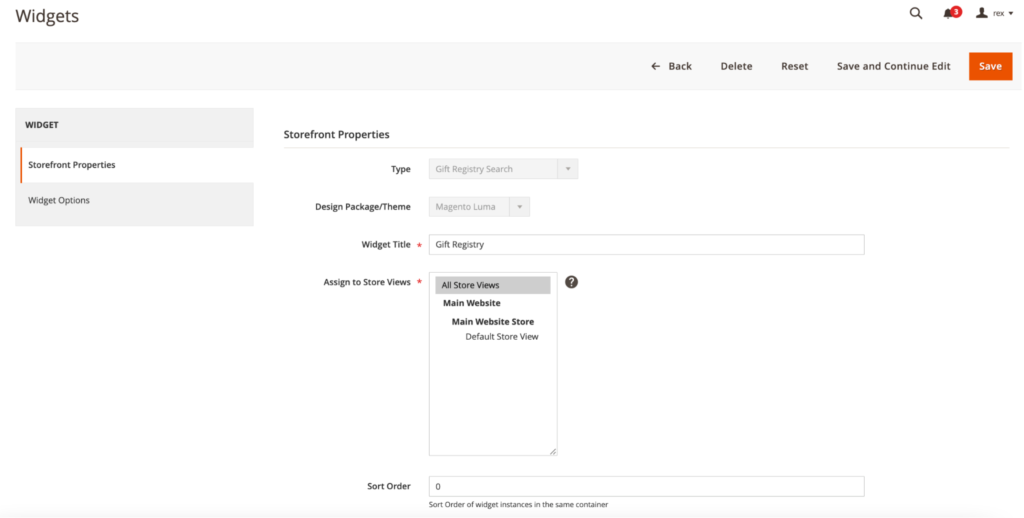
Task: Delete the widget with Delete button
Action: click(x=736, y=66)
